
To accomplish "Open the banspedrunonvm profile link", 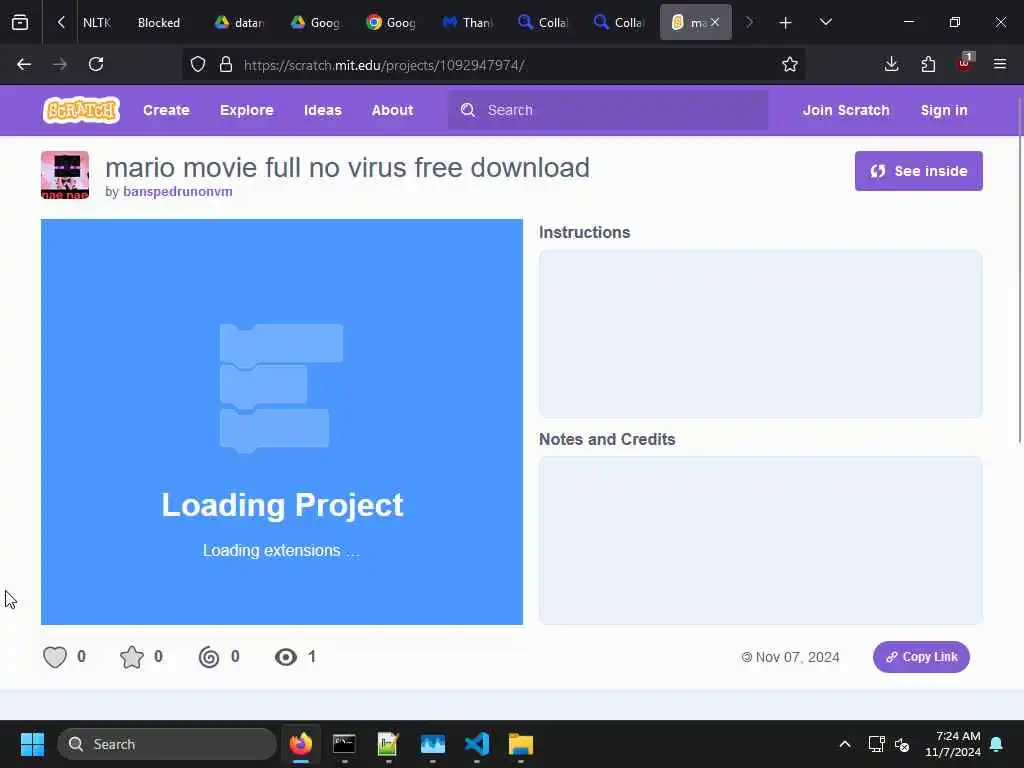I will coord(178,191).
